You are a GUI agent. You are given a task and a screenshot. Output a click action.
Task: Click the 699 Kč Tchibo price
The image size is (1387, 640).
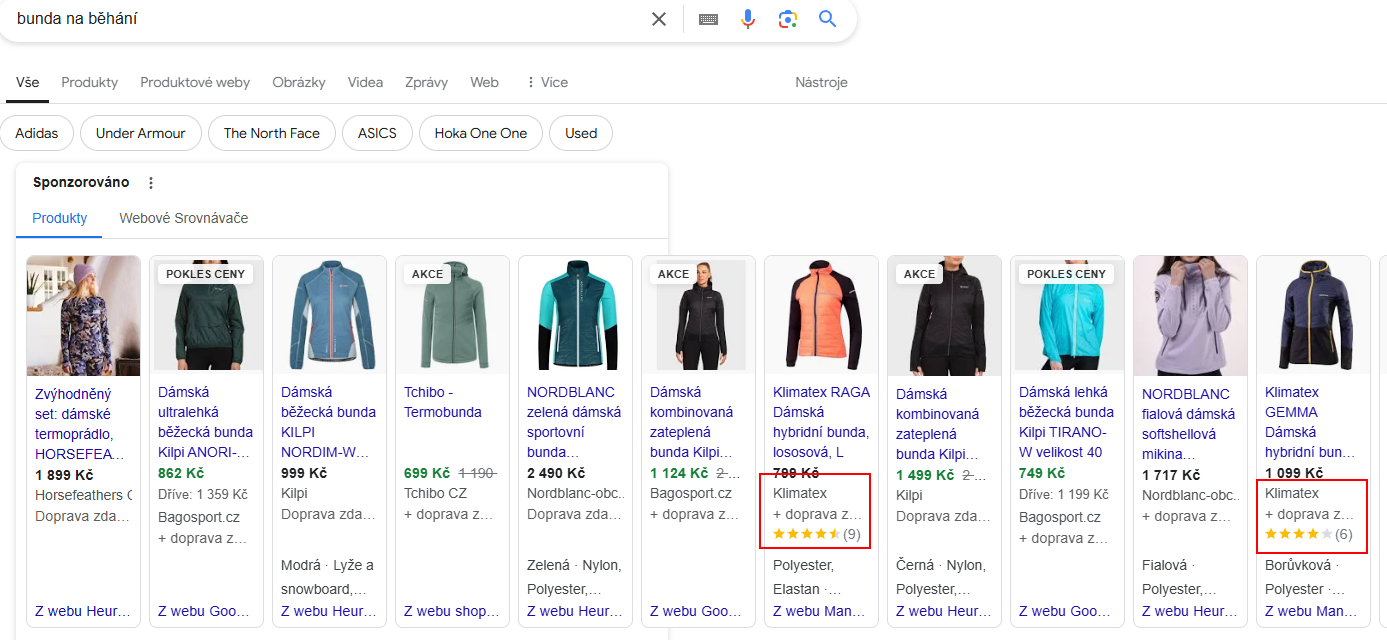427,473
